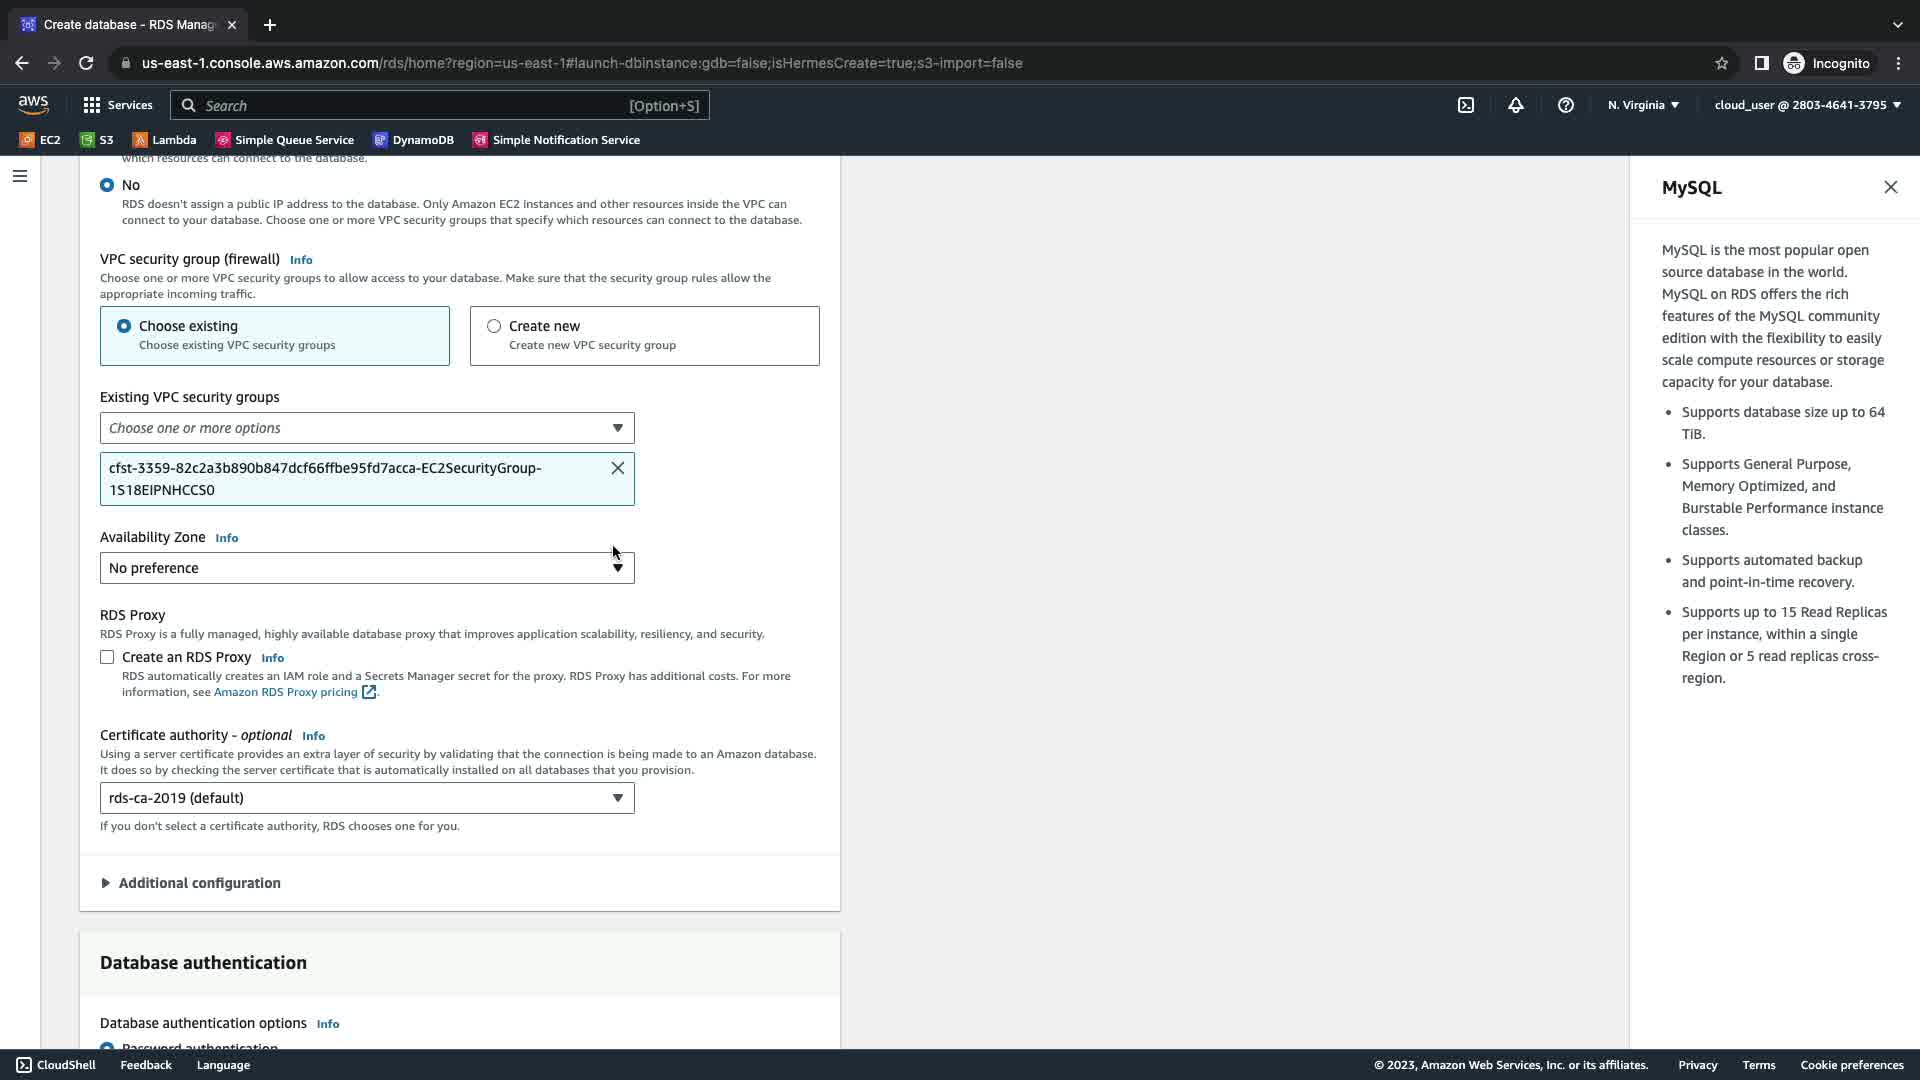Select the Choose existing security group radio
Image resolution: width=1920 pixels, height=1080 pixels.
[124, 326]
